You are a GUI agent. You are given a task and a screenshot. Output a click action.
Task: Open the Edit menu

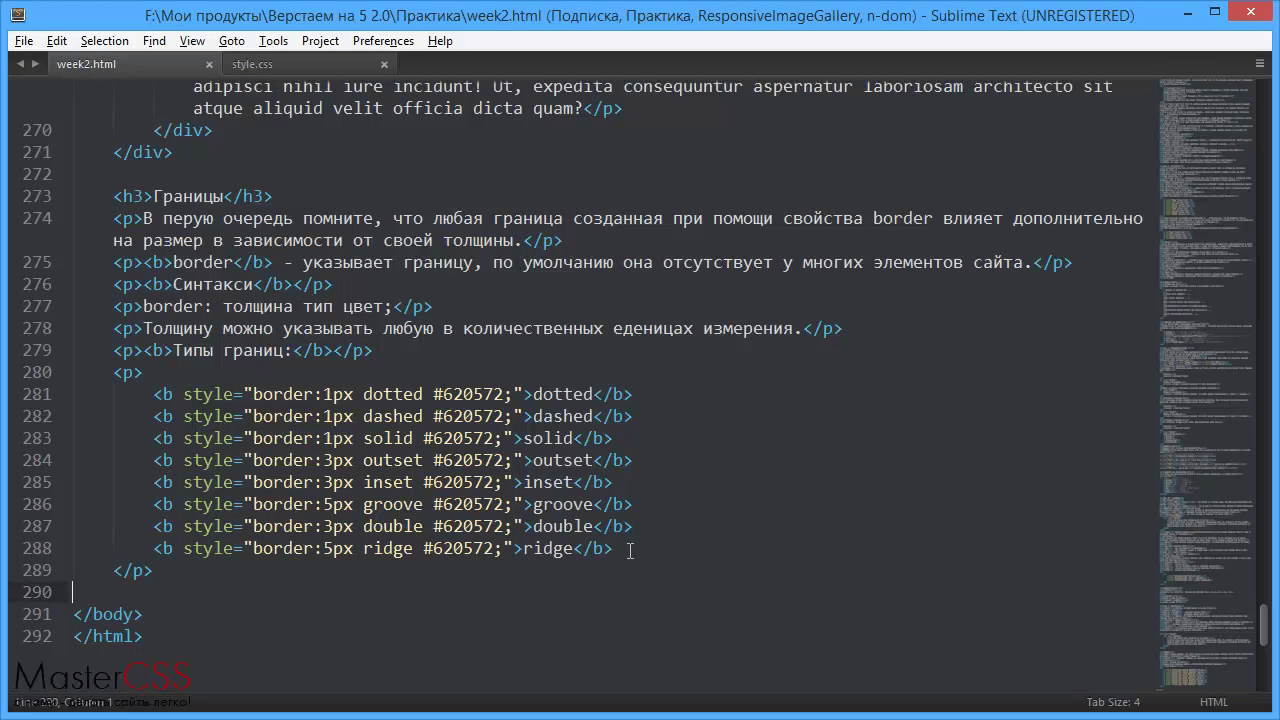click(57, 41)
